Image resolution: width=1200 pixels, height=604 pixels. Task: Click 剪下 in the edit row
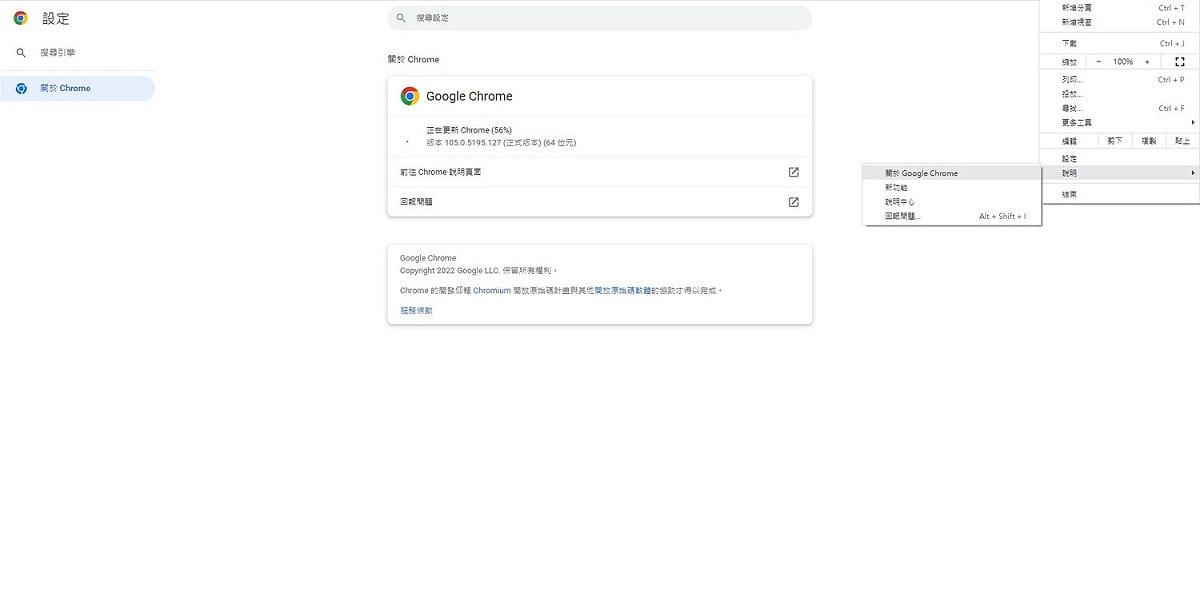[x=1117, y=141]
